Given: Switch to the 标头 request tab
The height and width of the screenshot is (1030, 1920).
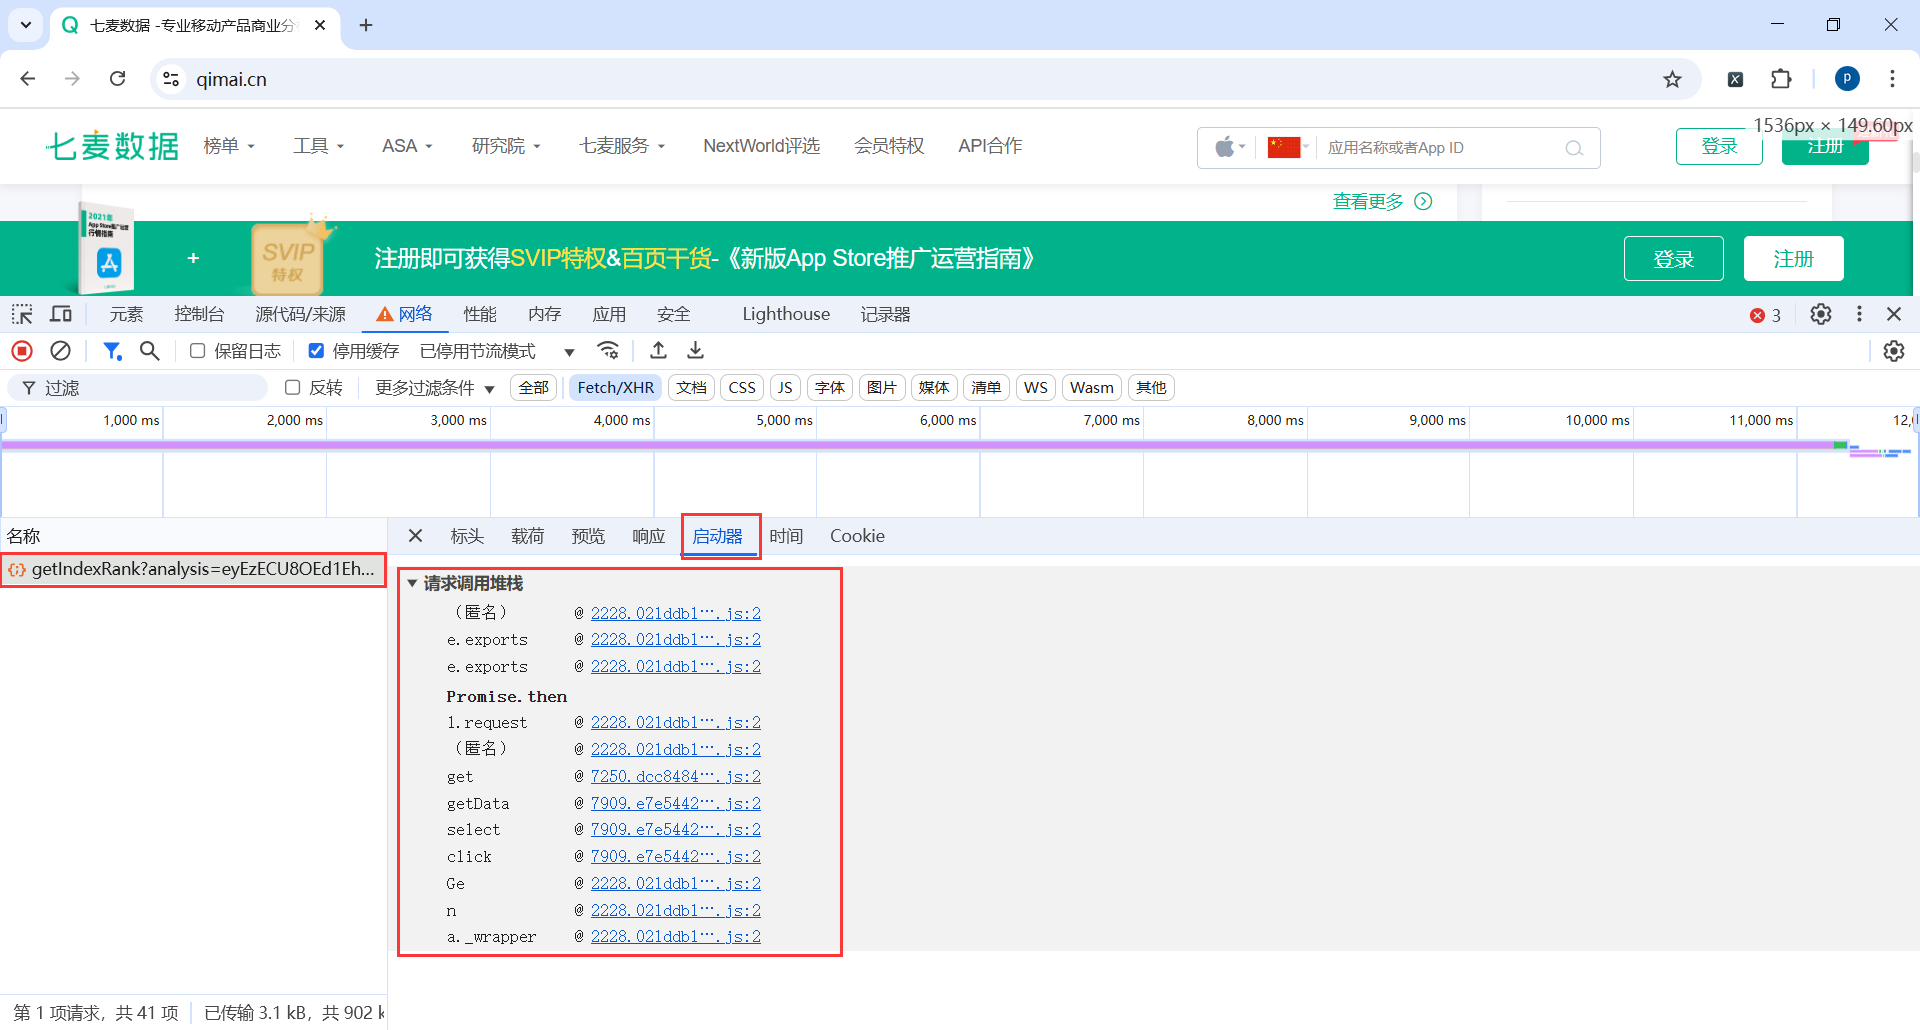Looking at the screenshot, I should 467,536.
